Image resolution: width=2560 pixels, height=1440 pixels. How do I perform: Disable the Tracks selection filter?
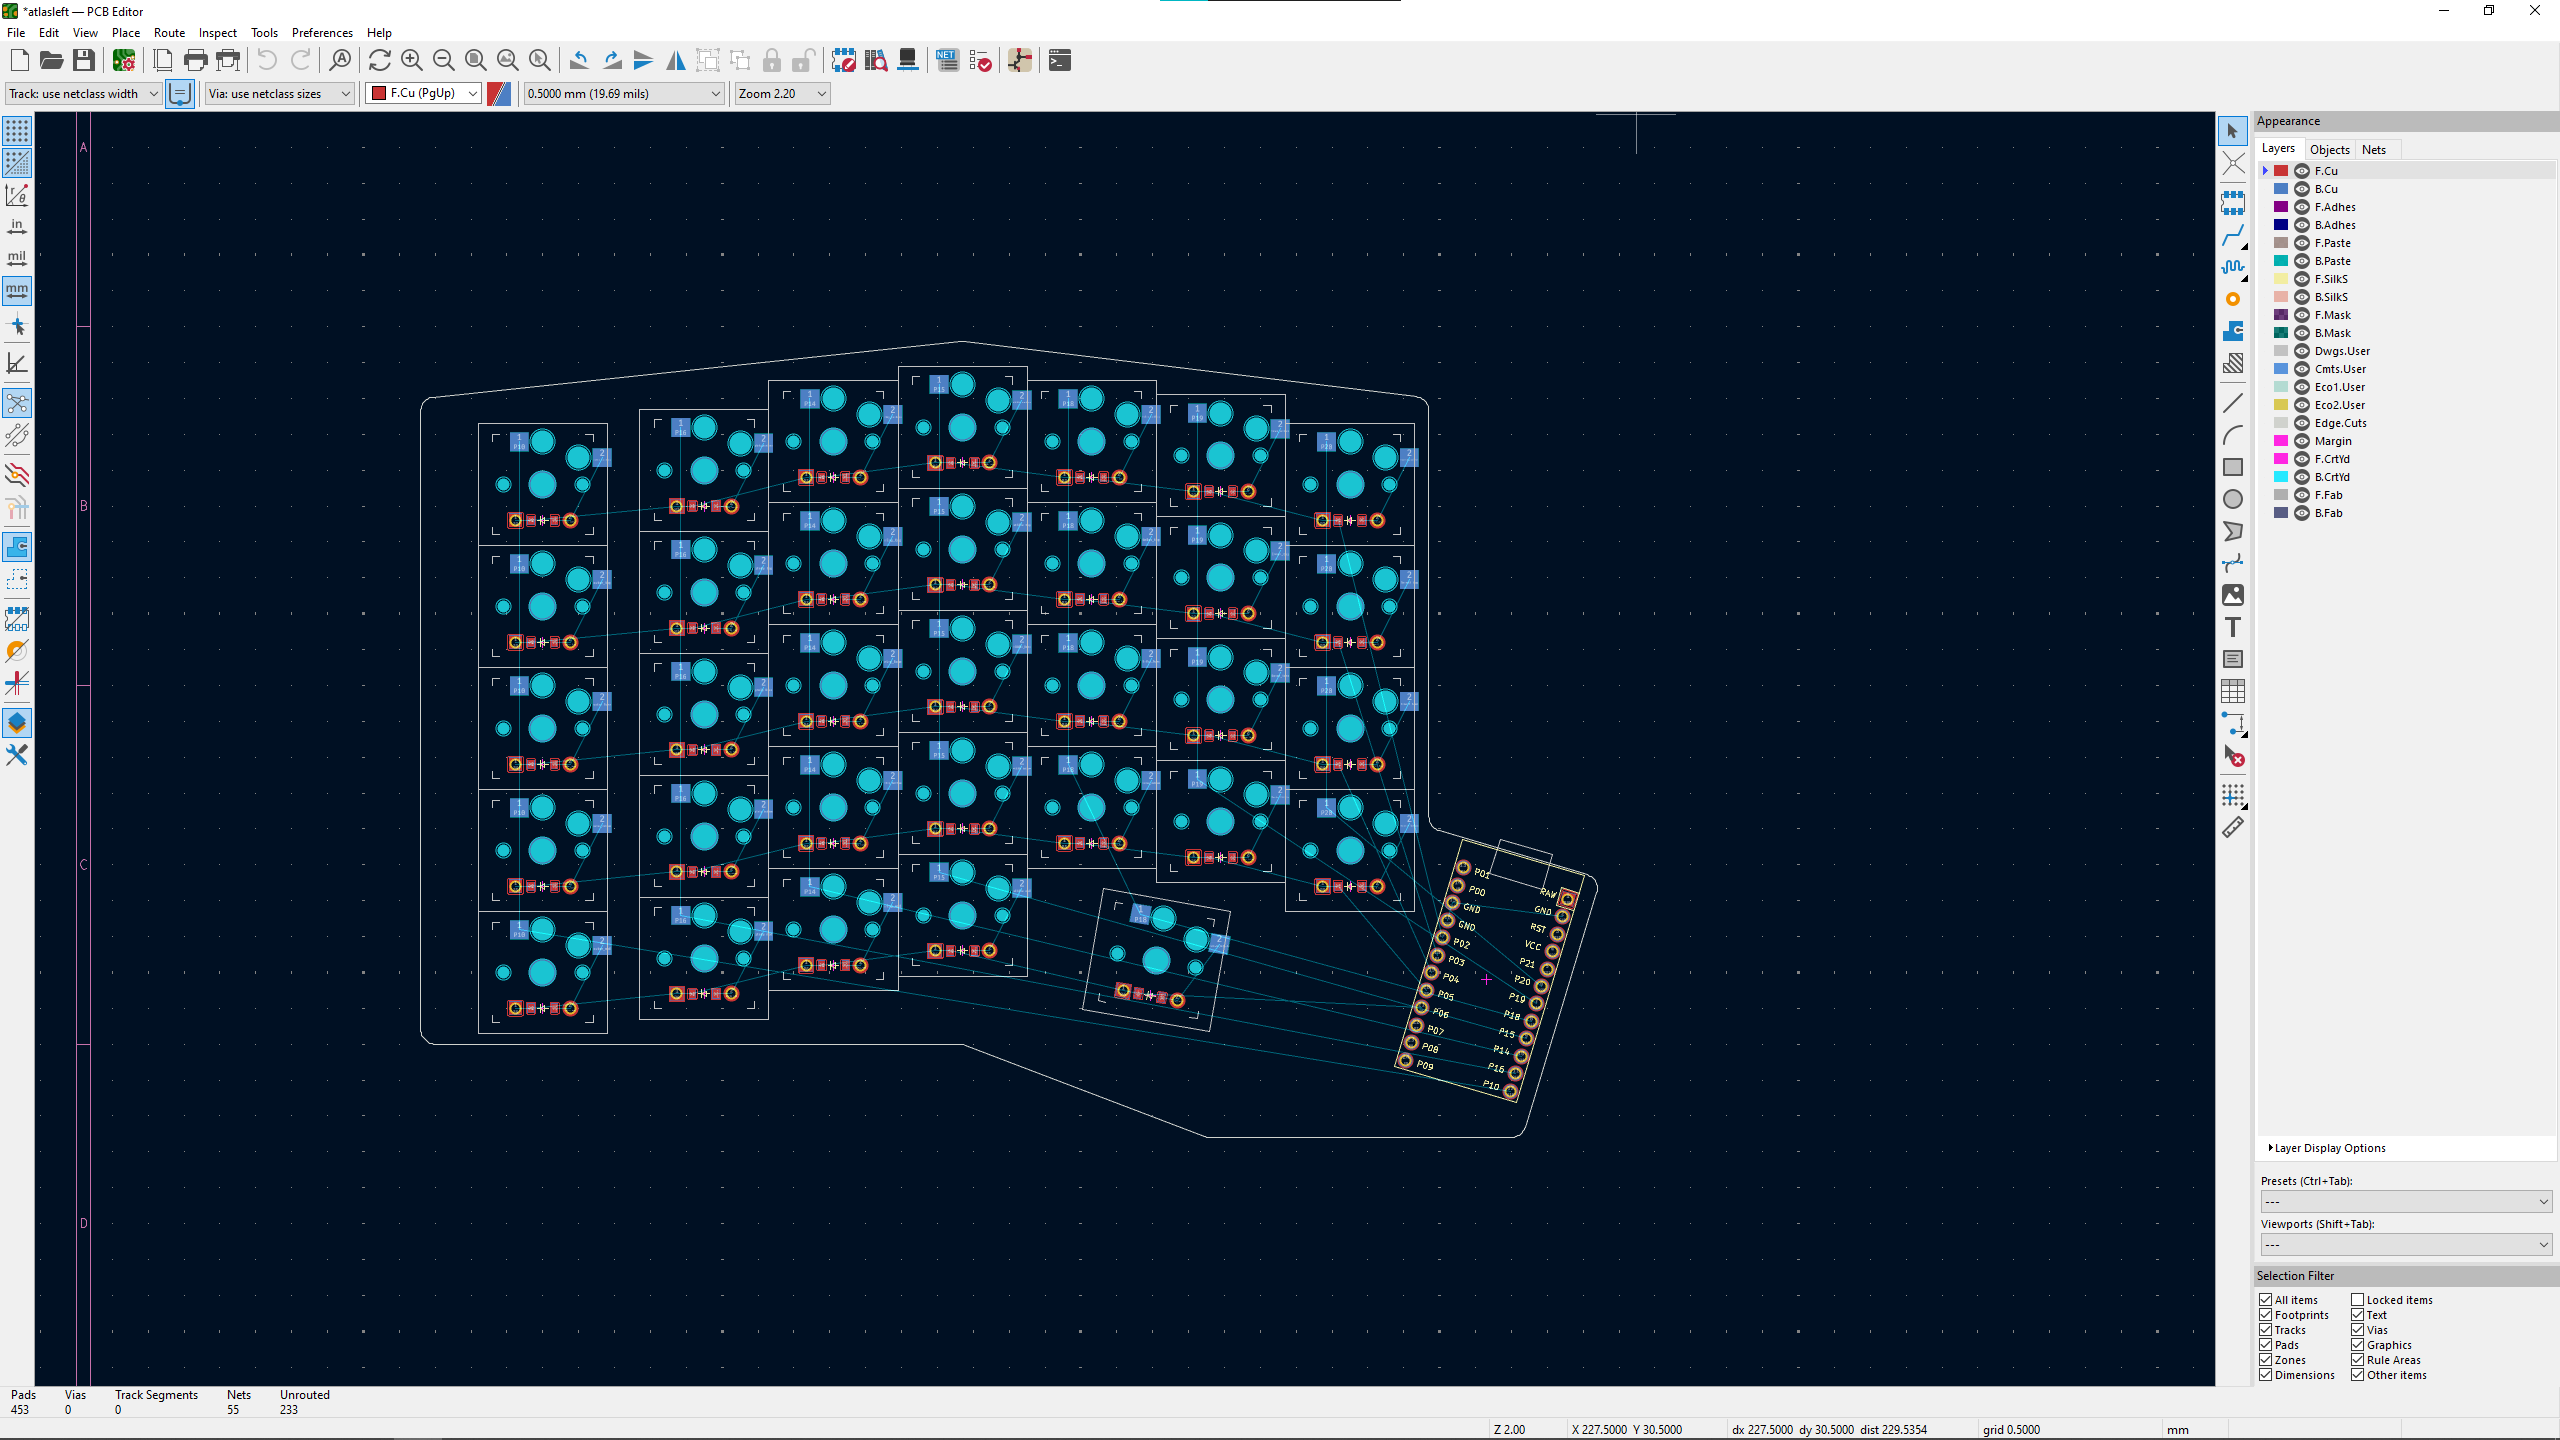pyautogui.click(x=2265, y=1329)
